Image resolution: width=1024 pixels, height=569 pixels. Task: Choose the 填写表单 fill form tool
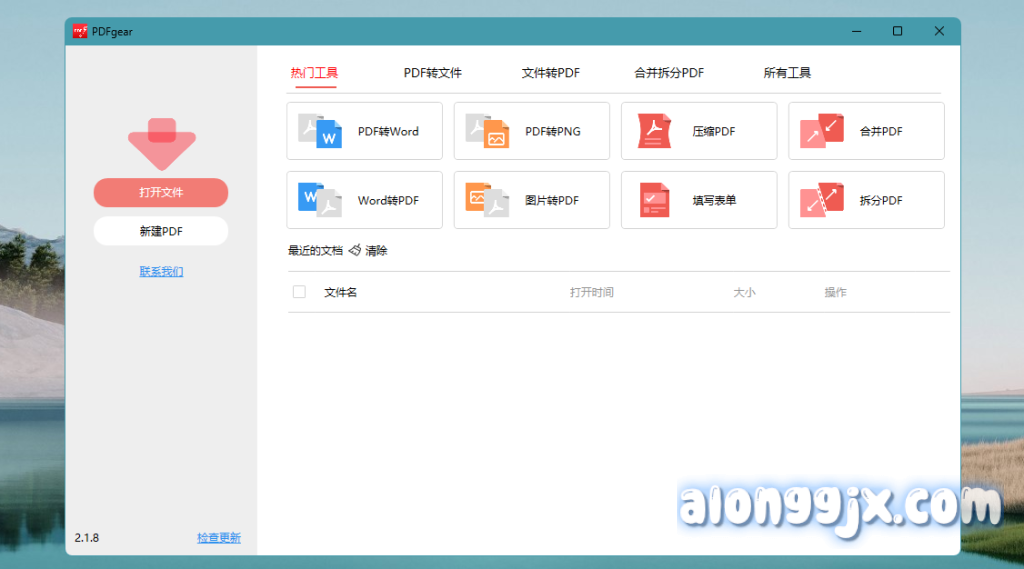click(698, 200)
